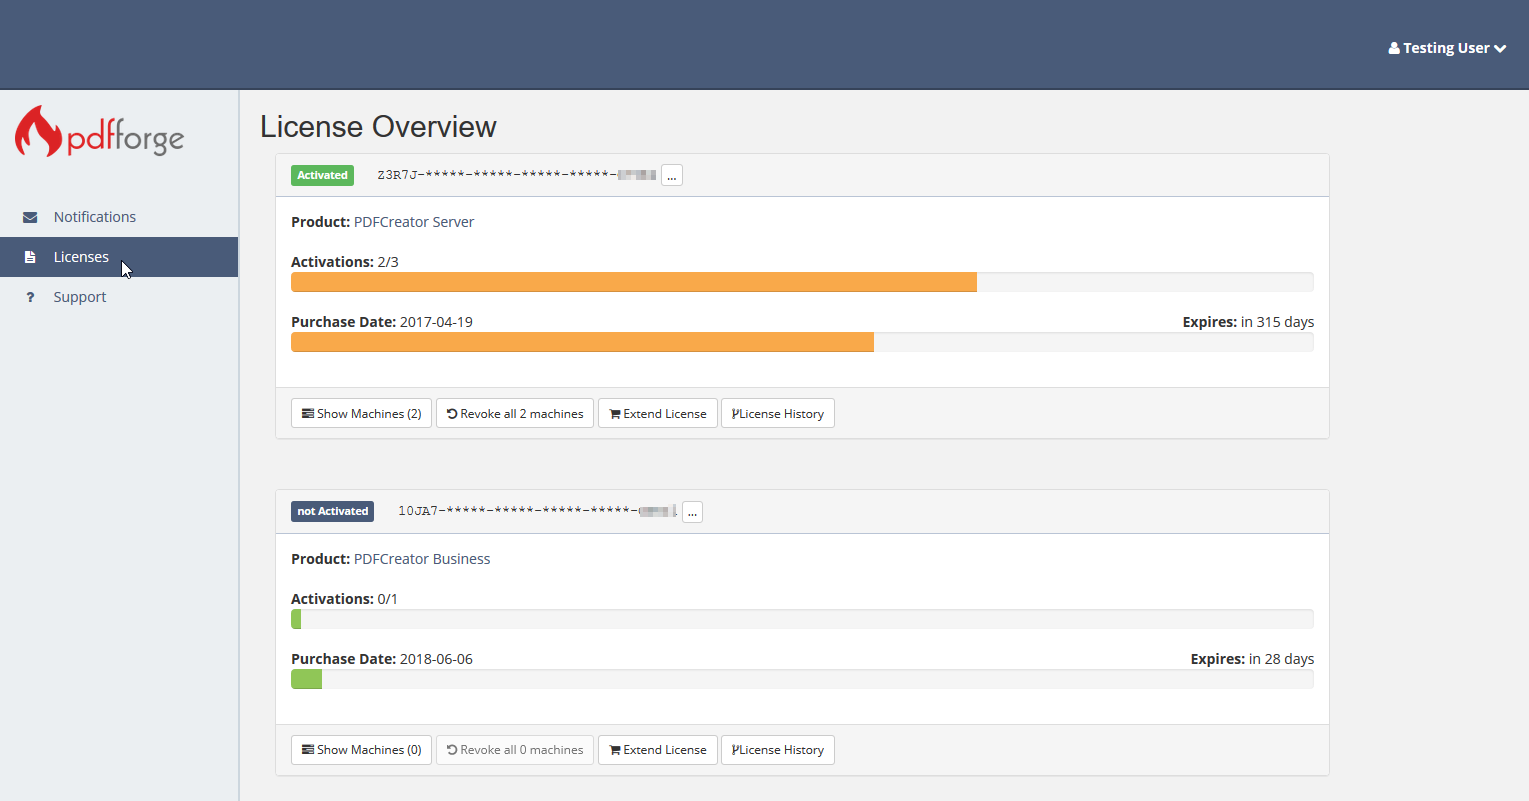Revoke all 2 machines
1529x801 pixels.
point(515,413)
